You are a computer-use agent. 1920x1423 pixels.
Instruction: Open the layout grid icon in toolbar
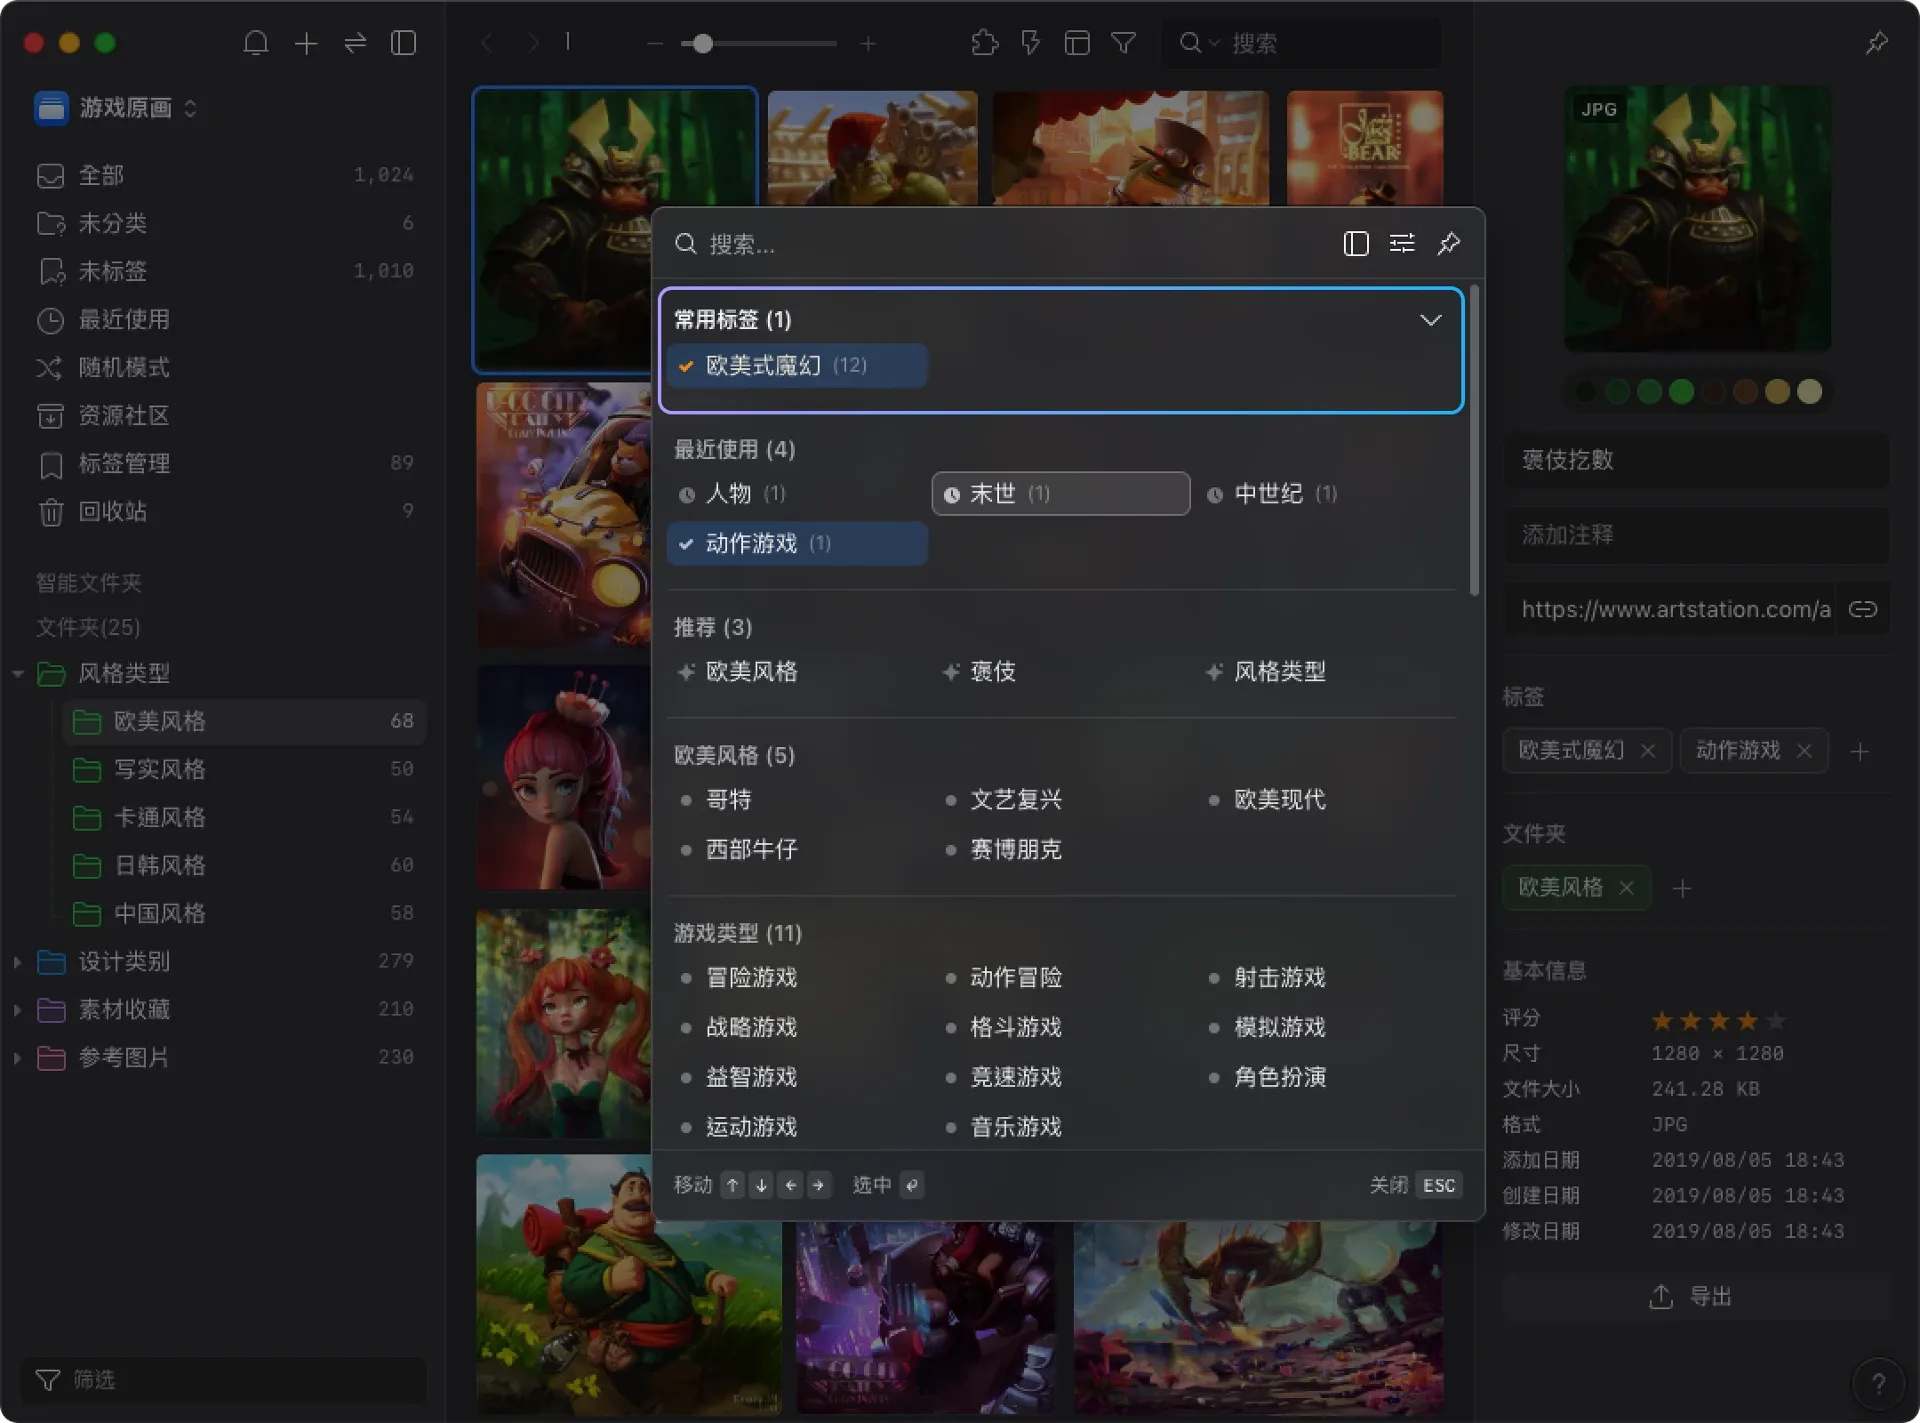tap(1077, 43)
